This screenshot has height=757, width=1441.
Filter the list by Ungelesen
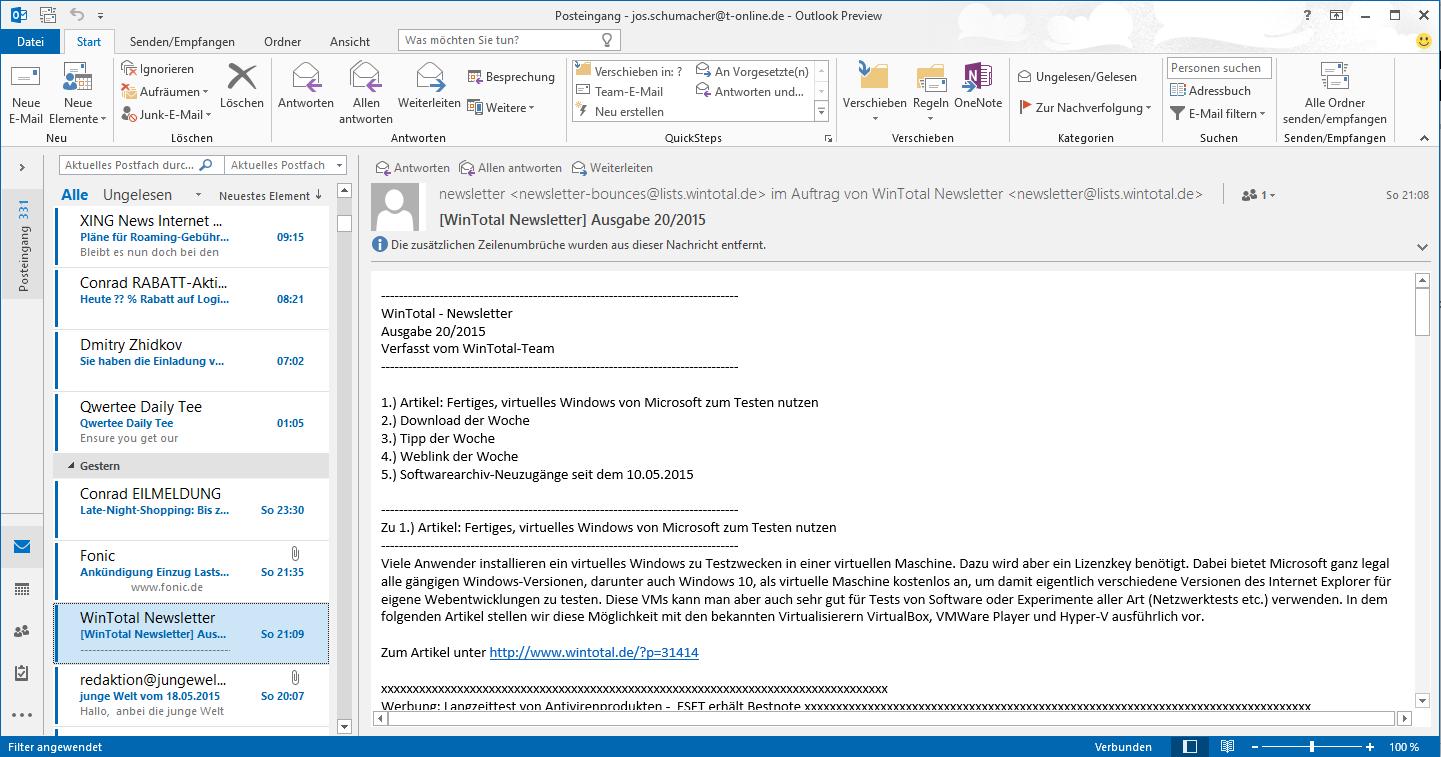point(137,195)
